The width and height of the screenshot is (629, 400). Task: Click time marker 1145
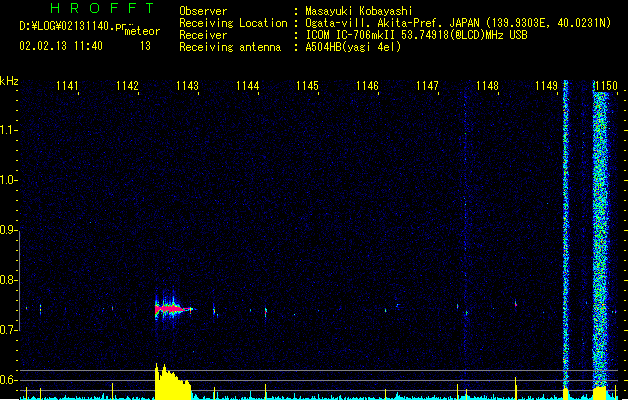[x=307, y=86]
